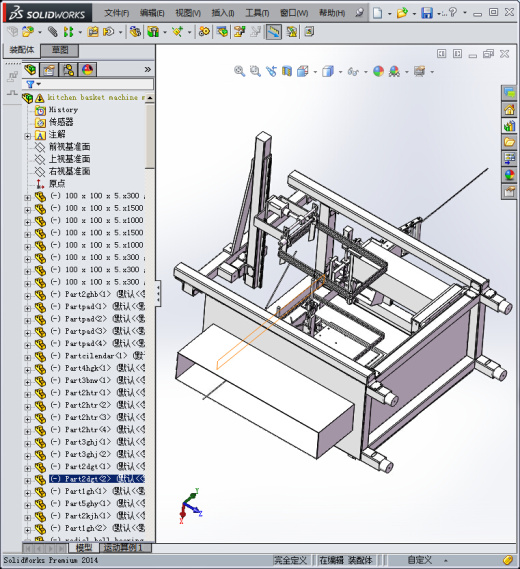This screenshot has width=520, height=569.
Task: Click the New document icon
Action: (378, 13)
